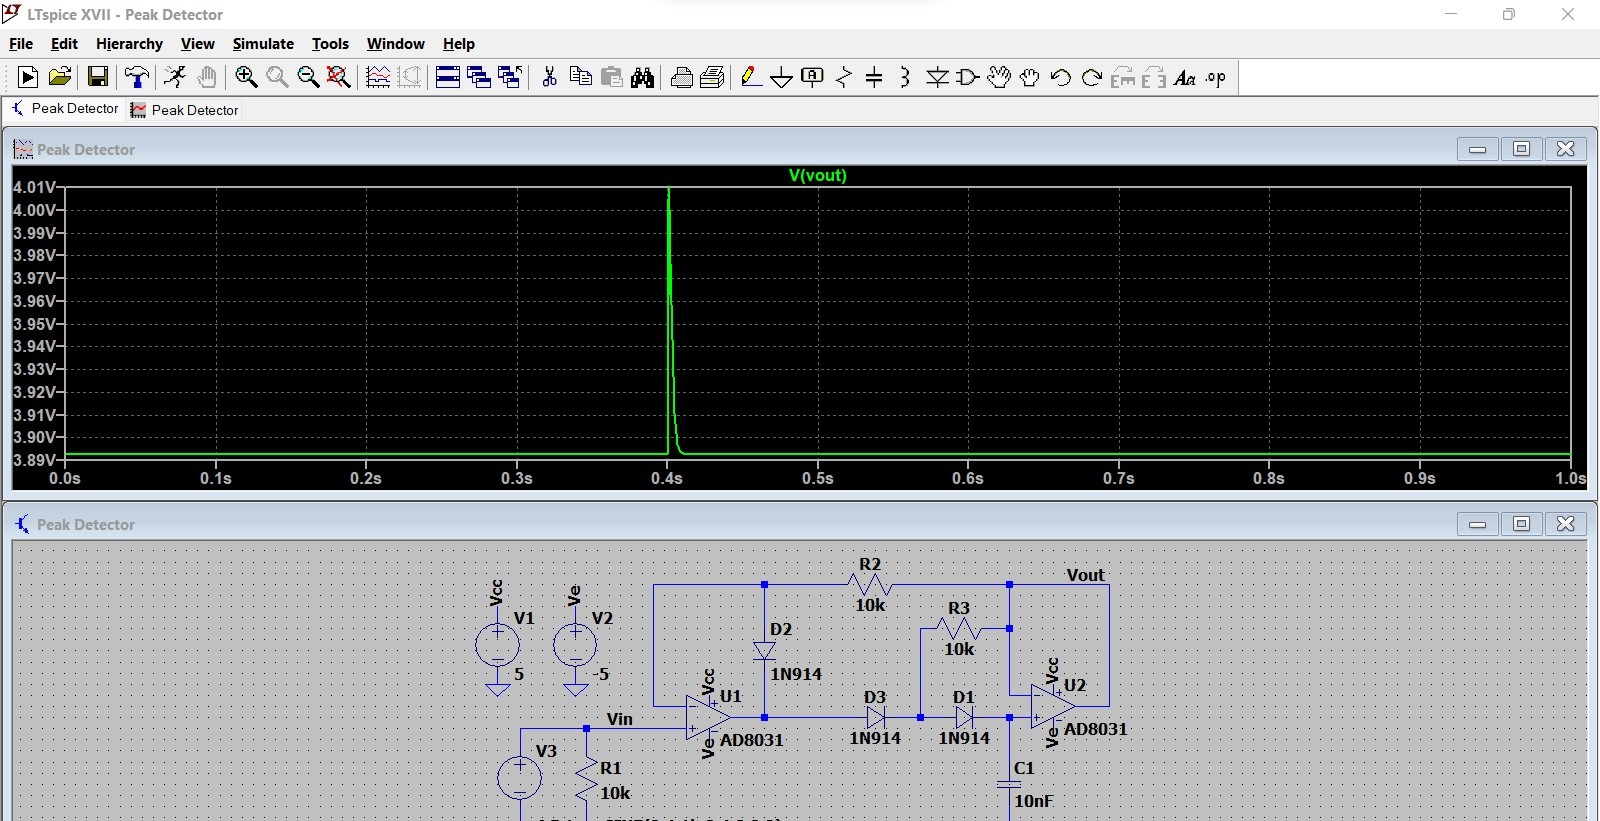The width and height of the screenshot is (1600, 821).
Task: Click the Vin net label
Action: (620, 719)
